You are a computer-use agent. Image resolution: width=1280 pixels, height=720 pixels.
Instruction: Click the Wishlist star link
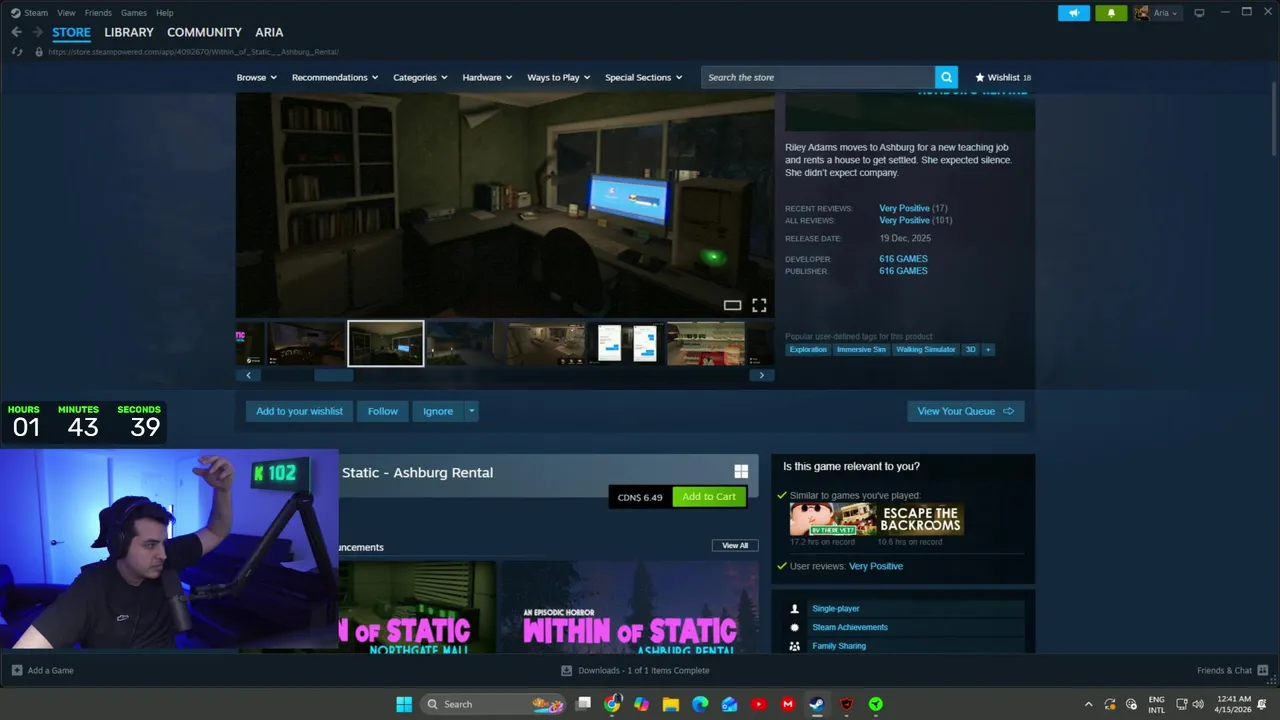coord(1003,77)
